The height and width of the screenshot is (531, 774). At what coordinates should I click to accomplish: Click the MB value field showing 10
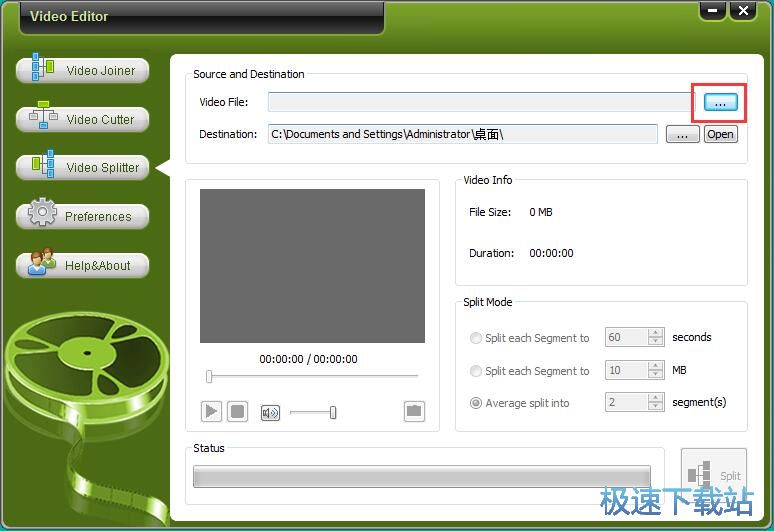coord(626,370)
